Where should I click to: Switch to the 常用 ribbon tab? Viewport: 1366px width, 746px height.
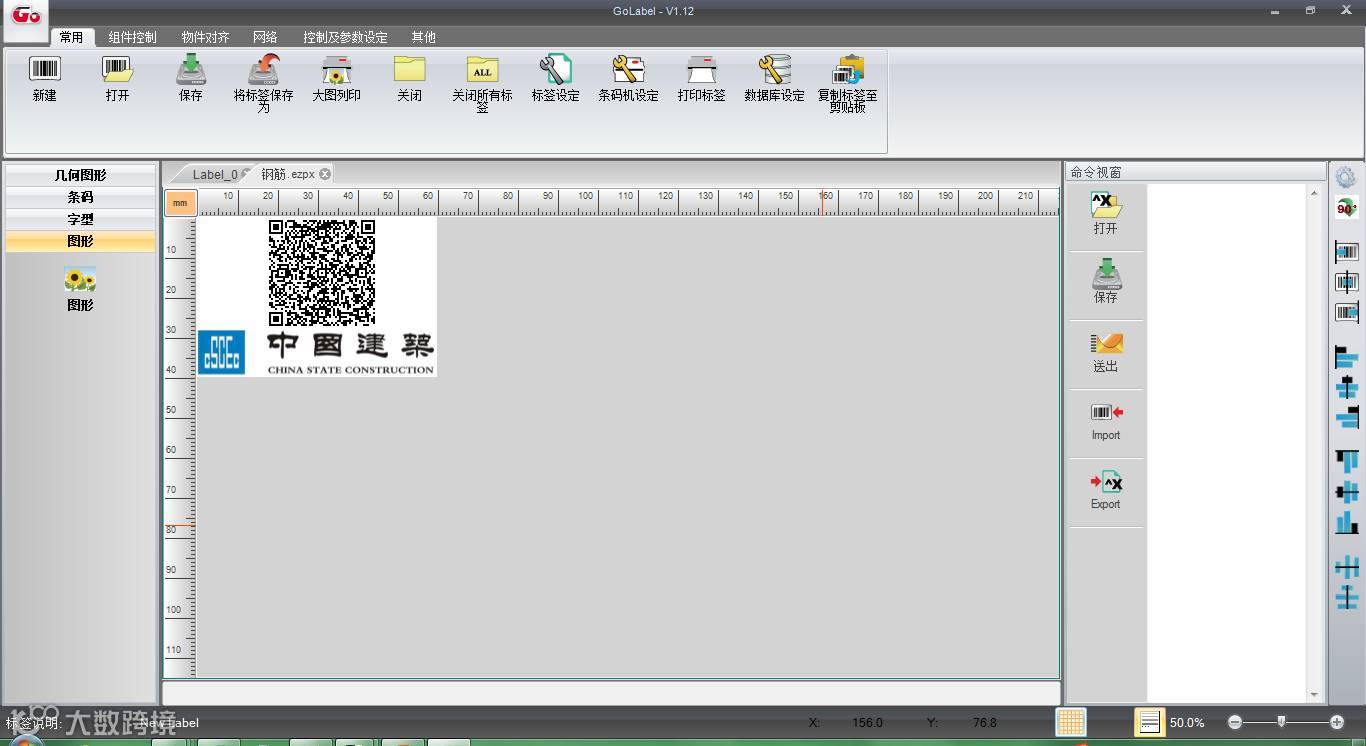(x=71, y=37)
